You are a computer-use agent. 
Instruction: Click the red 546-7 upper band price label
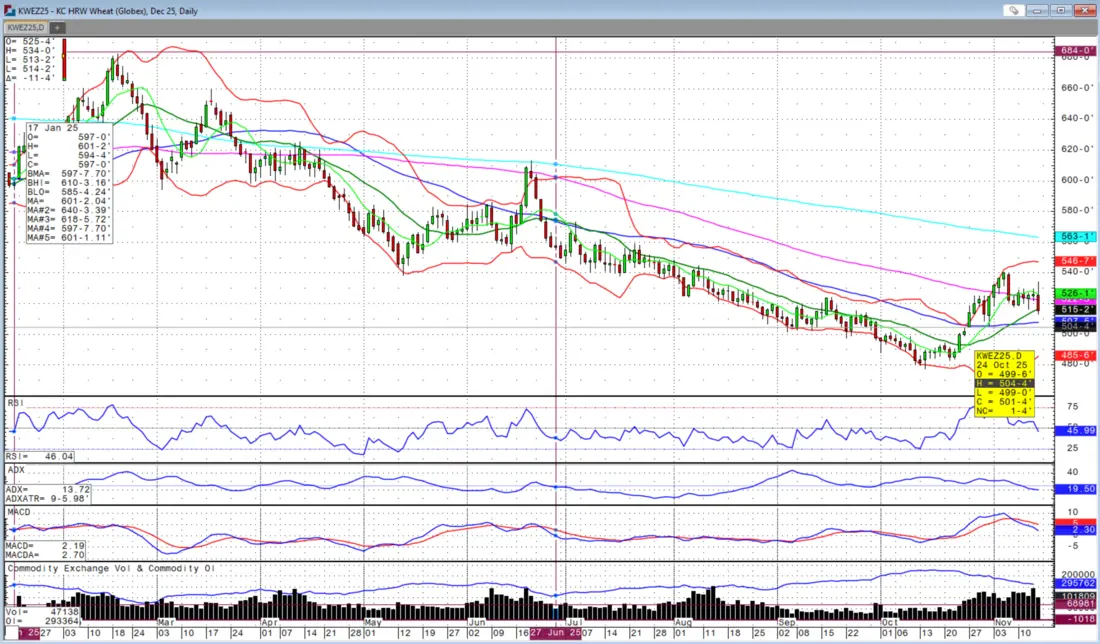[1075, 260]
